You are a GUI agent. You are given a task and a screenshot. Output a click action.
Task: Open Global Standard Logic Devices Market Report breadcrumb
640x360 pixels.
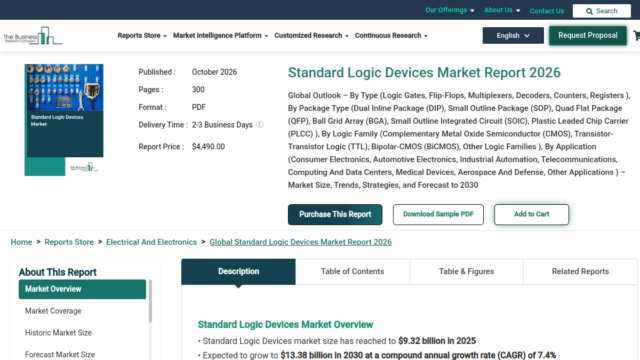pos(300,242)
